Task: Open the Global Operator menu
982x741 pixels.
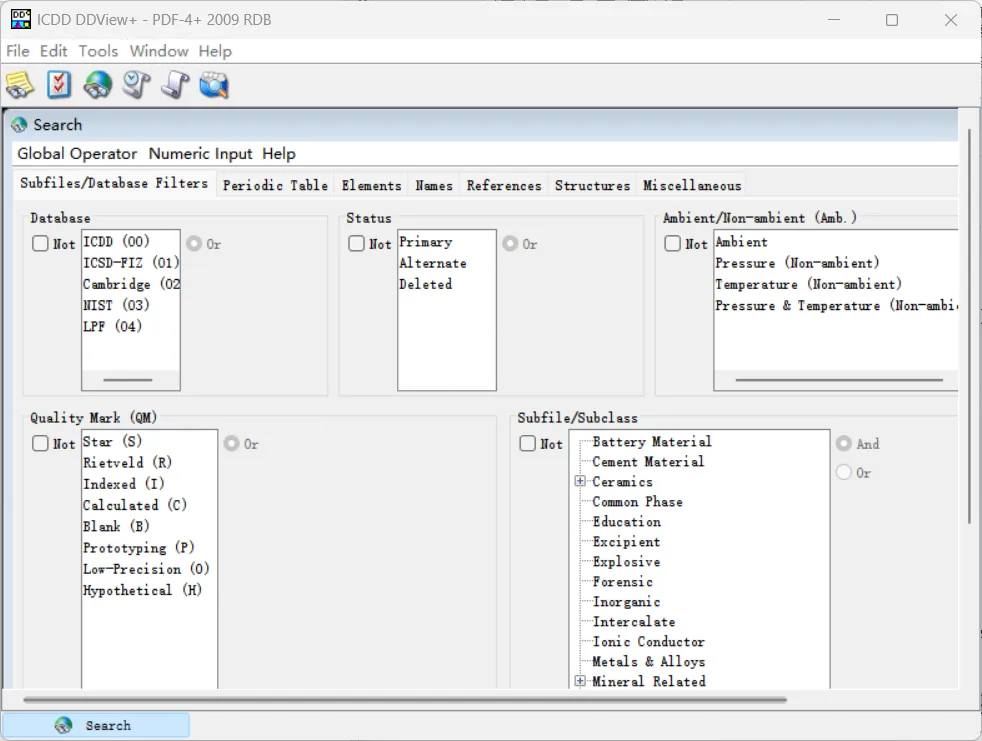Action: pos(77,153)
